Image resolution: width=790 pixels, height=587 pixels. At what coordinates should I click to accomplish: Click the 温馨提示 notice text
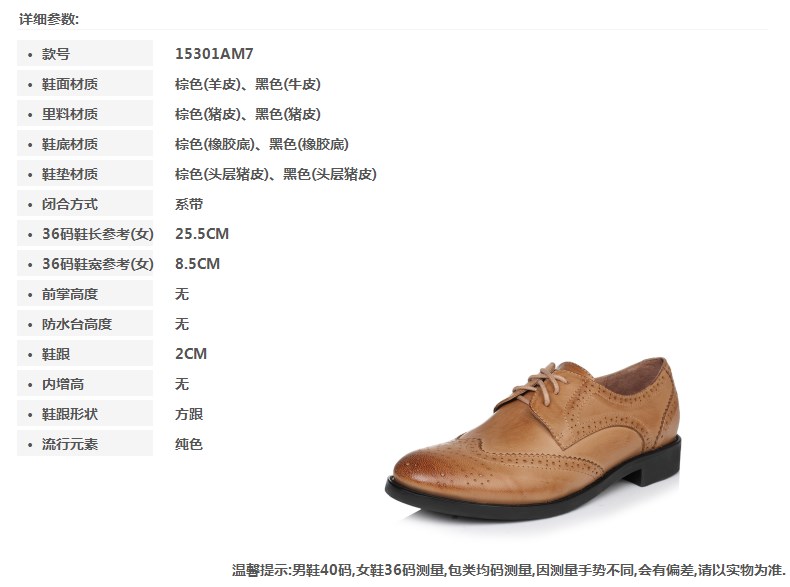pyautogui.click(x=508, y=570)
